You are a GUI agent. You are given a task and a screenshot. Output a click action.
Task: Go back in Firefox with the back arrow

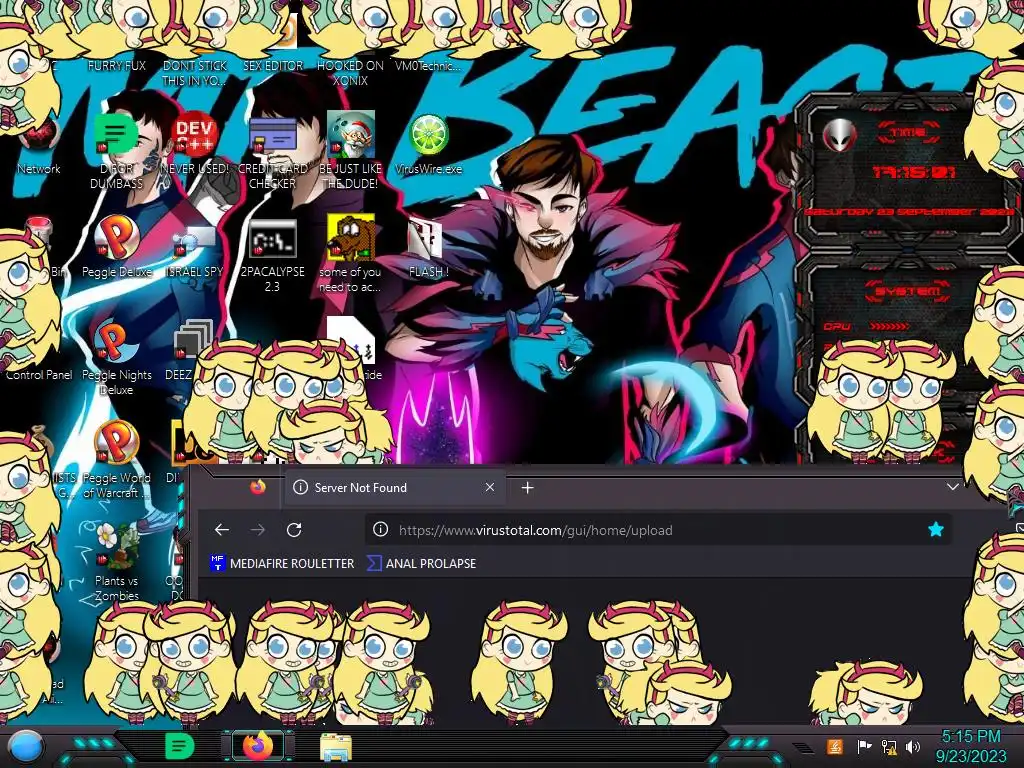pyautogui.click(x=222, y=530)
